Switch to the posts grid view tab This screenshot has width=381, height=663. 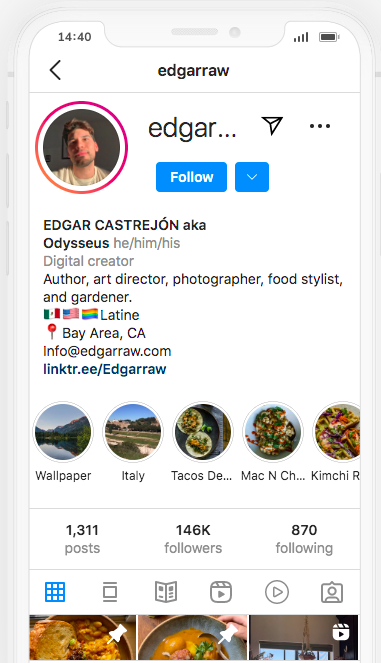pos(55,592)
